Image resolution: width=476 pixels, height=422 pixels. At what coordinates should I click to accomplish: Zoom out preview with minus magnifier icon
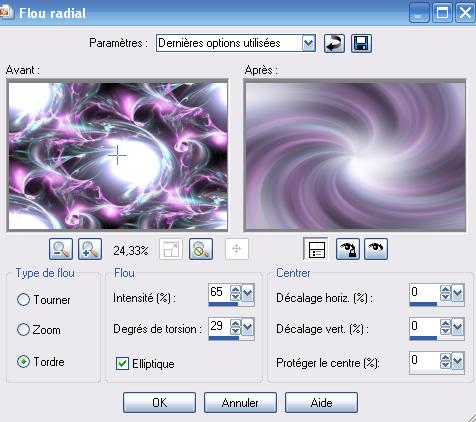tap(61, 249)
